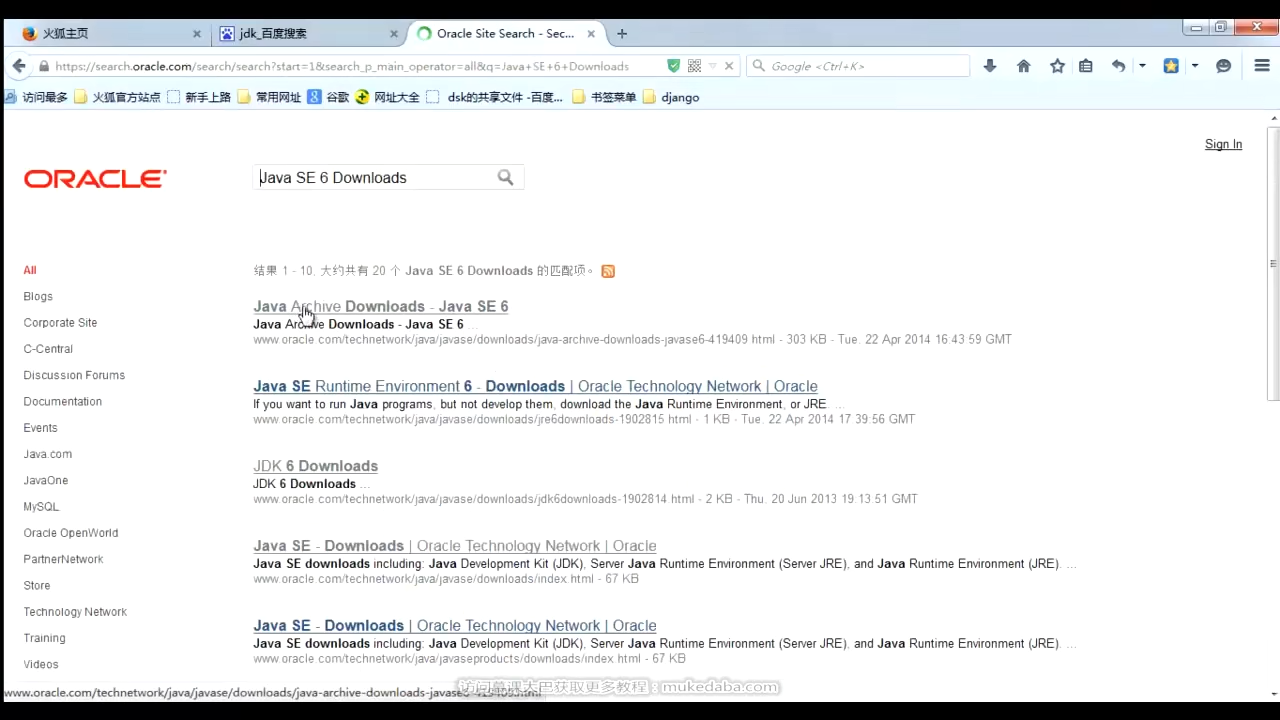The height and width of the screenshot is (720, 1280).
Task: Open the JDK 6 Downloads result
Action: (315, 466)
